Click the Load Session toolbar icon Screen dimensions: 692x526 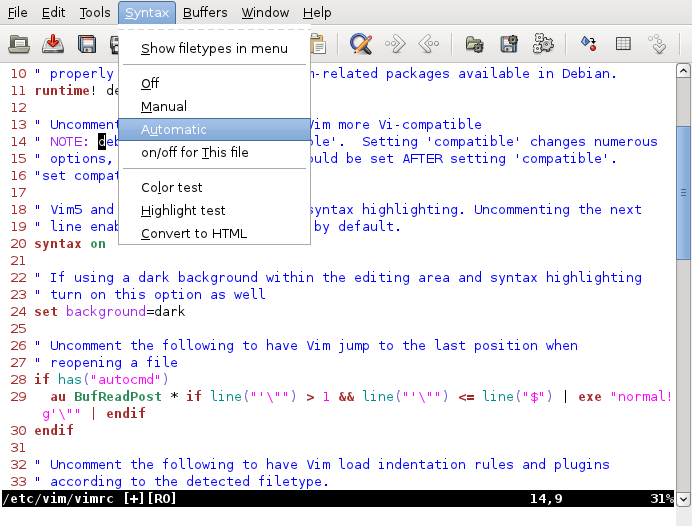point(475,44)
